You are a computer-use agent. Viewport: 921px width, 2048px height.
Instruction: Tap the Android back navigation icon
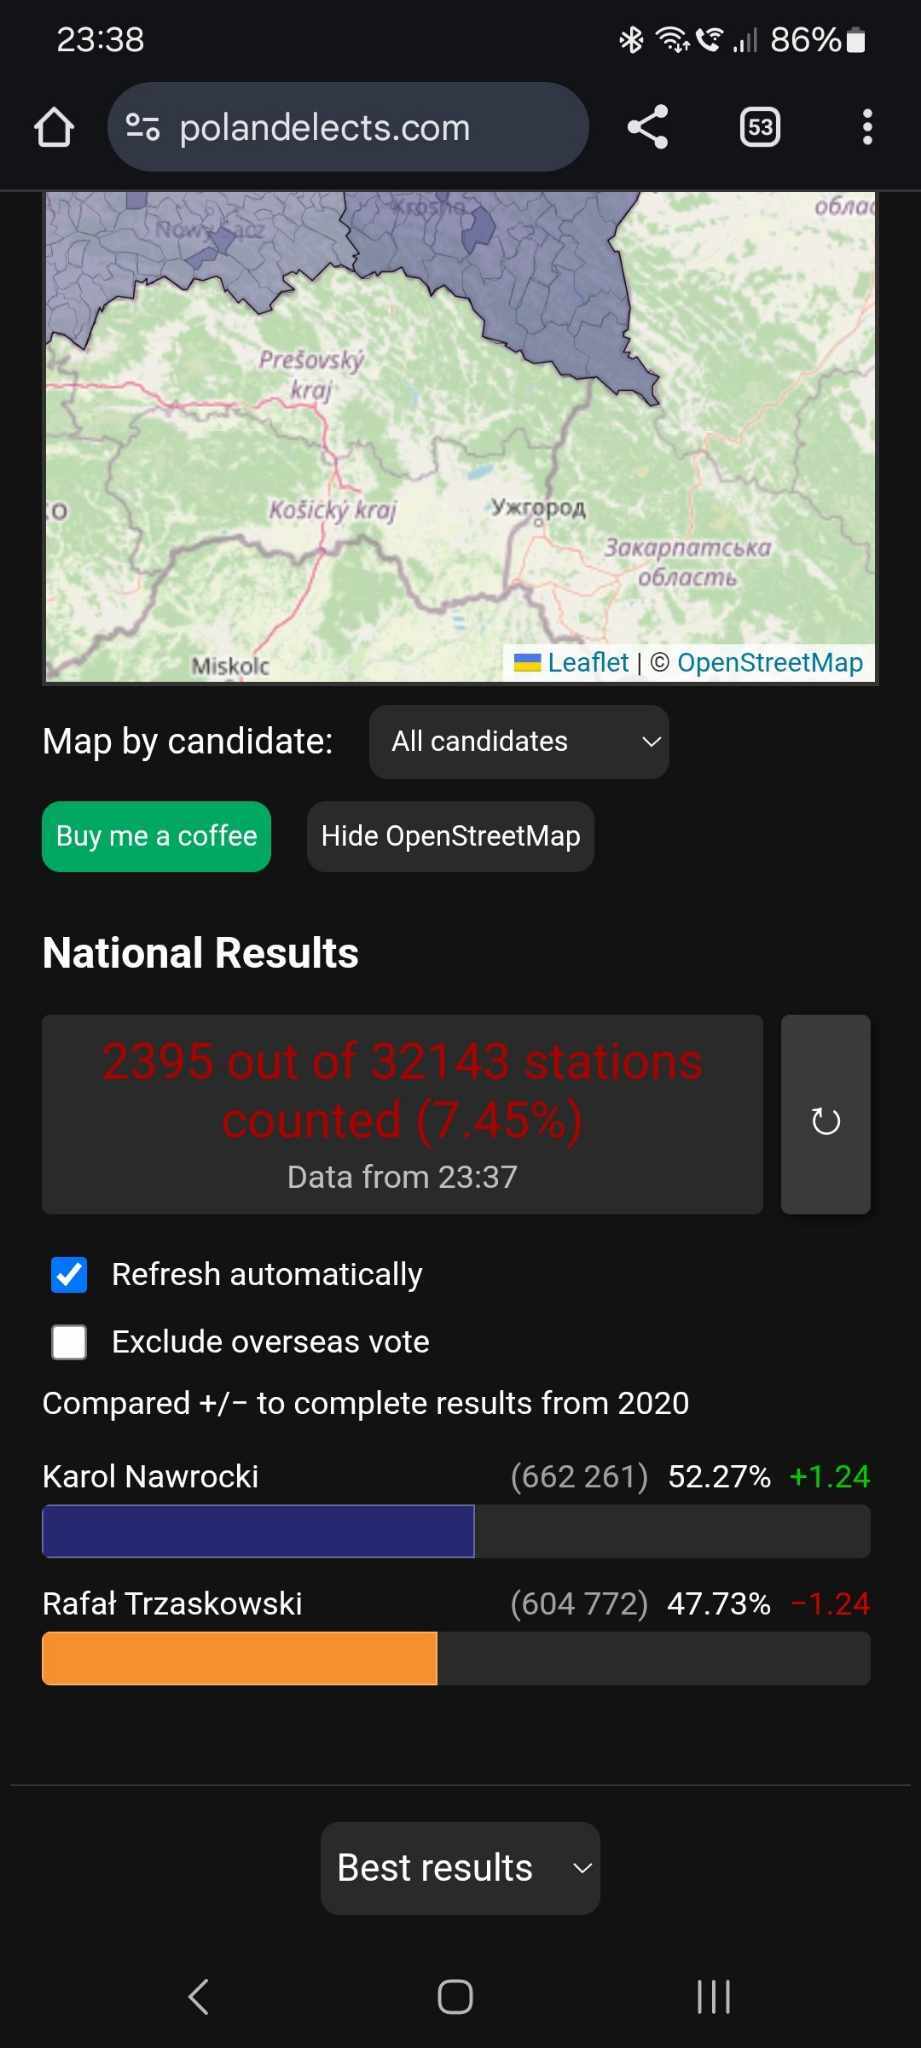click(199, 1996)
